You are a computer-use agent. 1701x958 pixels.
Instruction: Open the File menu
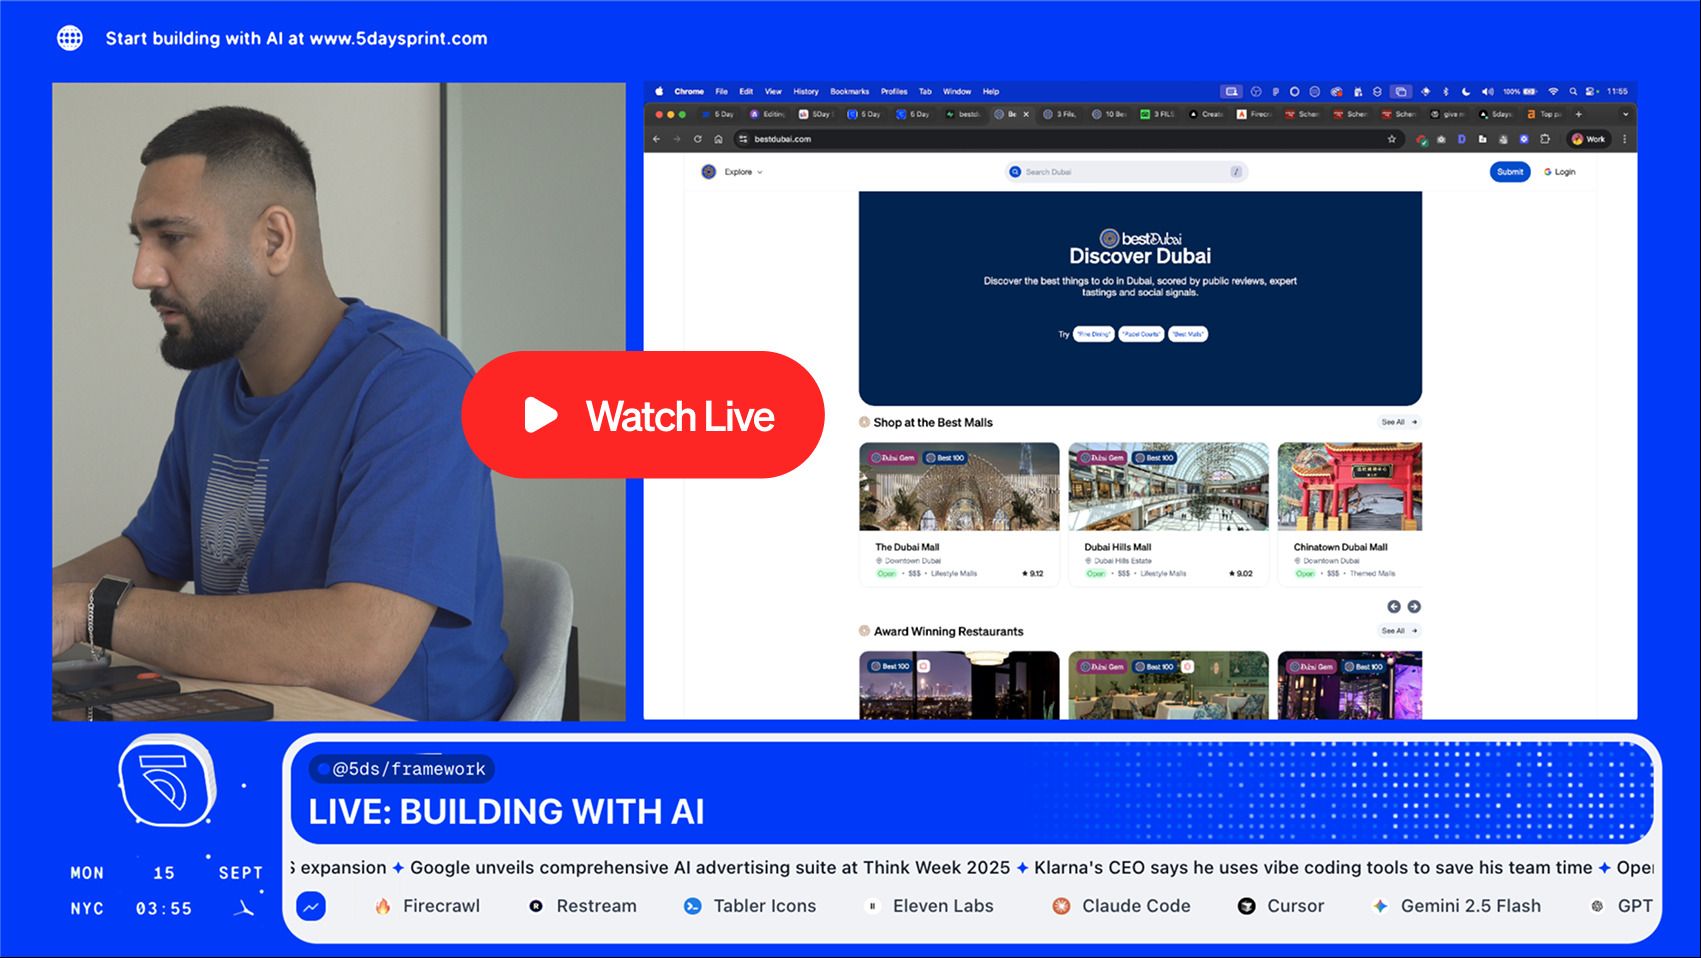pos(721,91)
